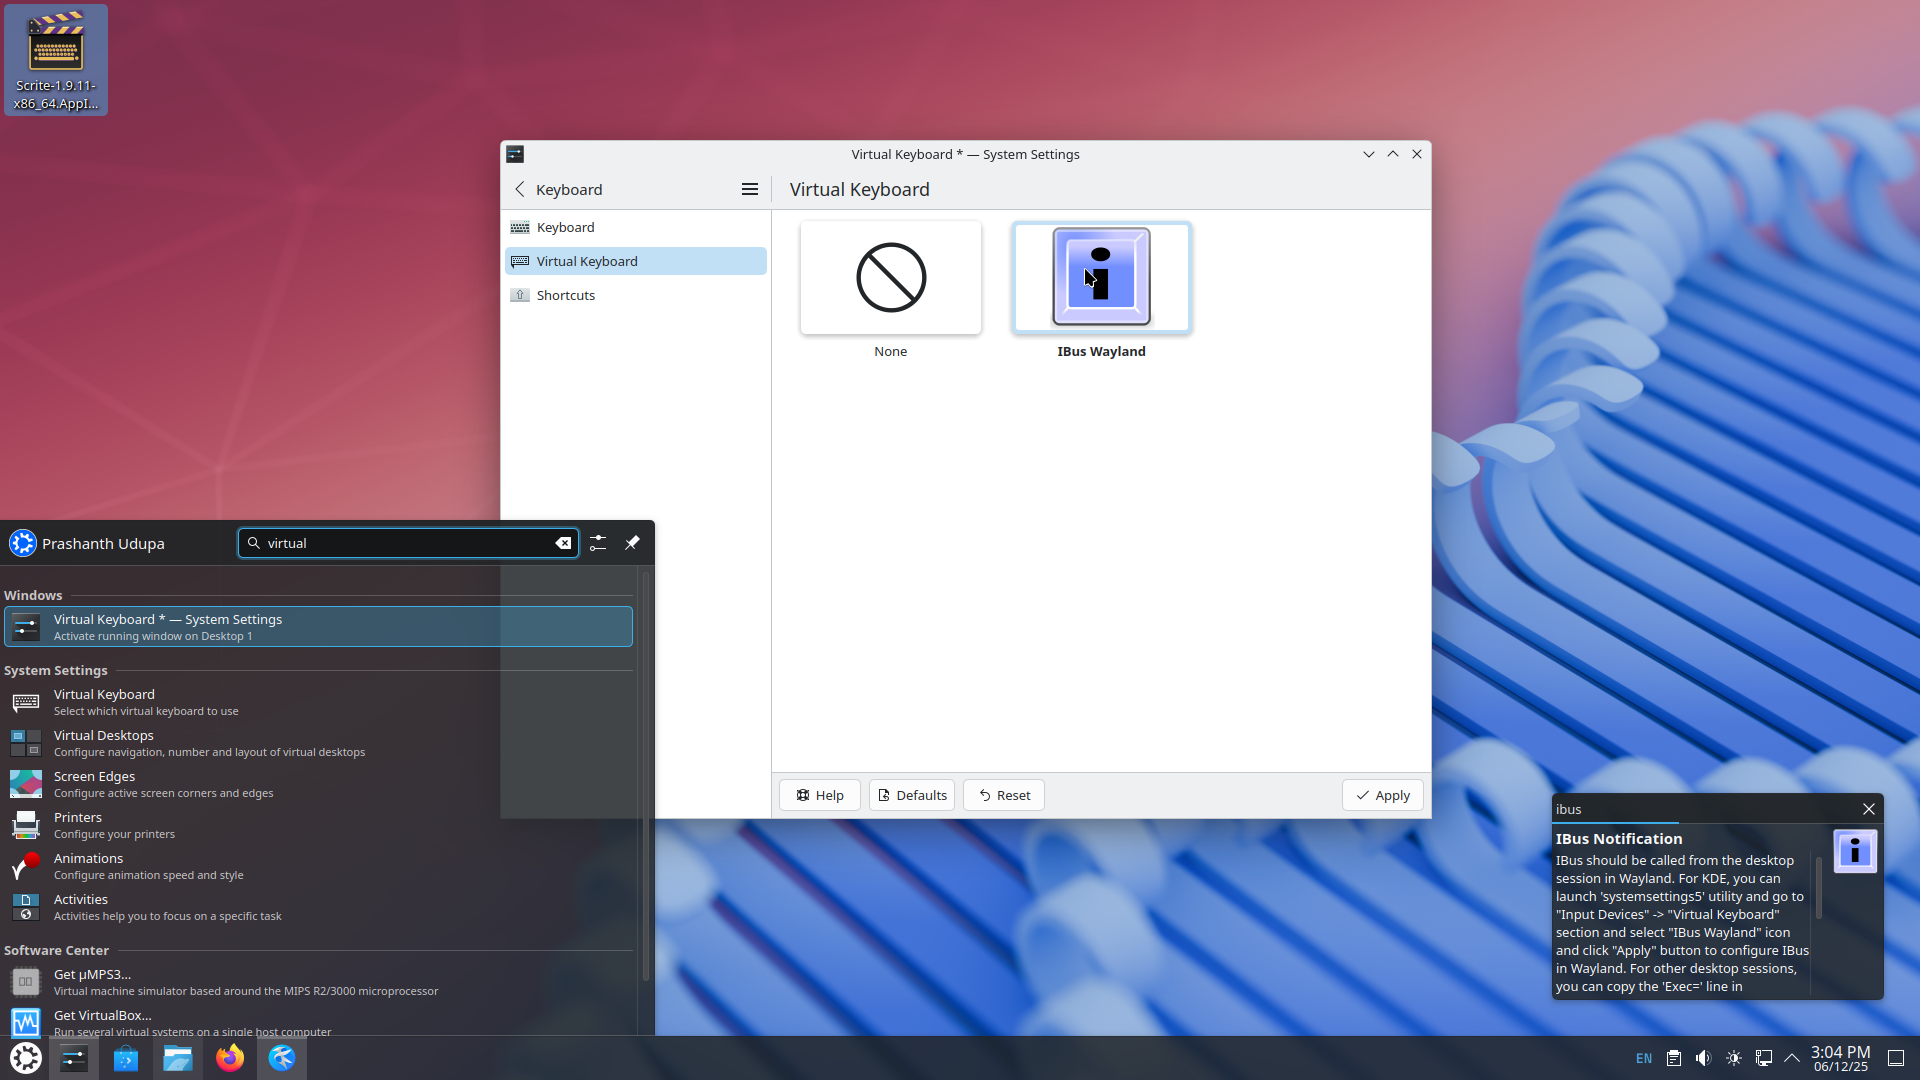Open the Keyboard settings page
The image size is (1920, 1080).
(x=566, y=227)
